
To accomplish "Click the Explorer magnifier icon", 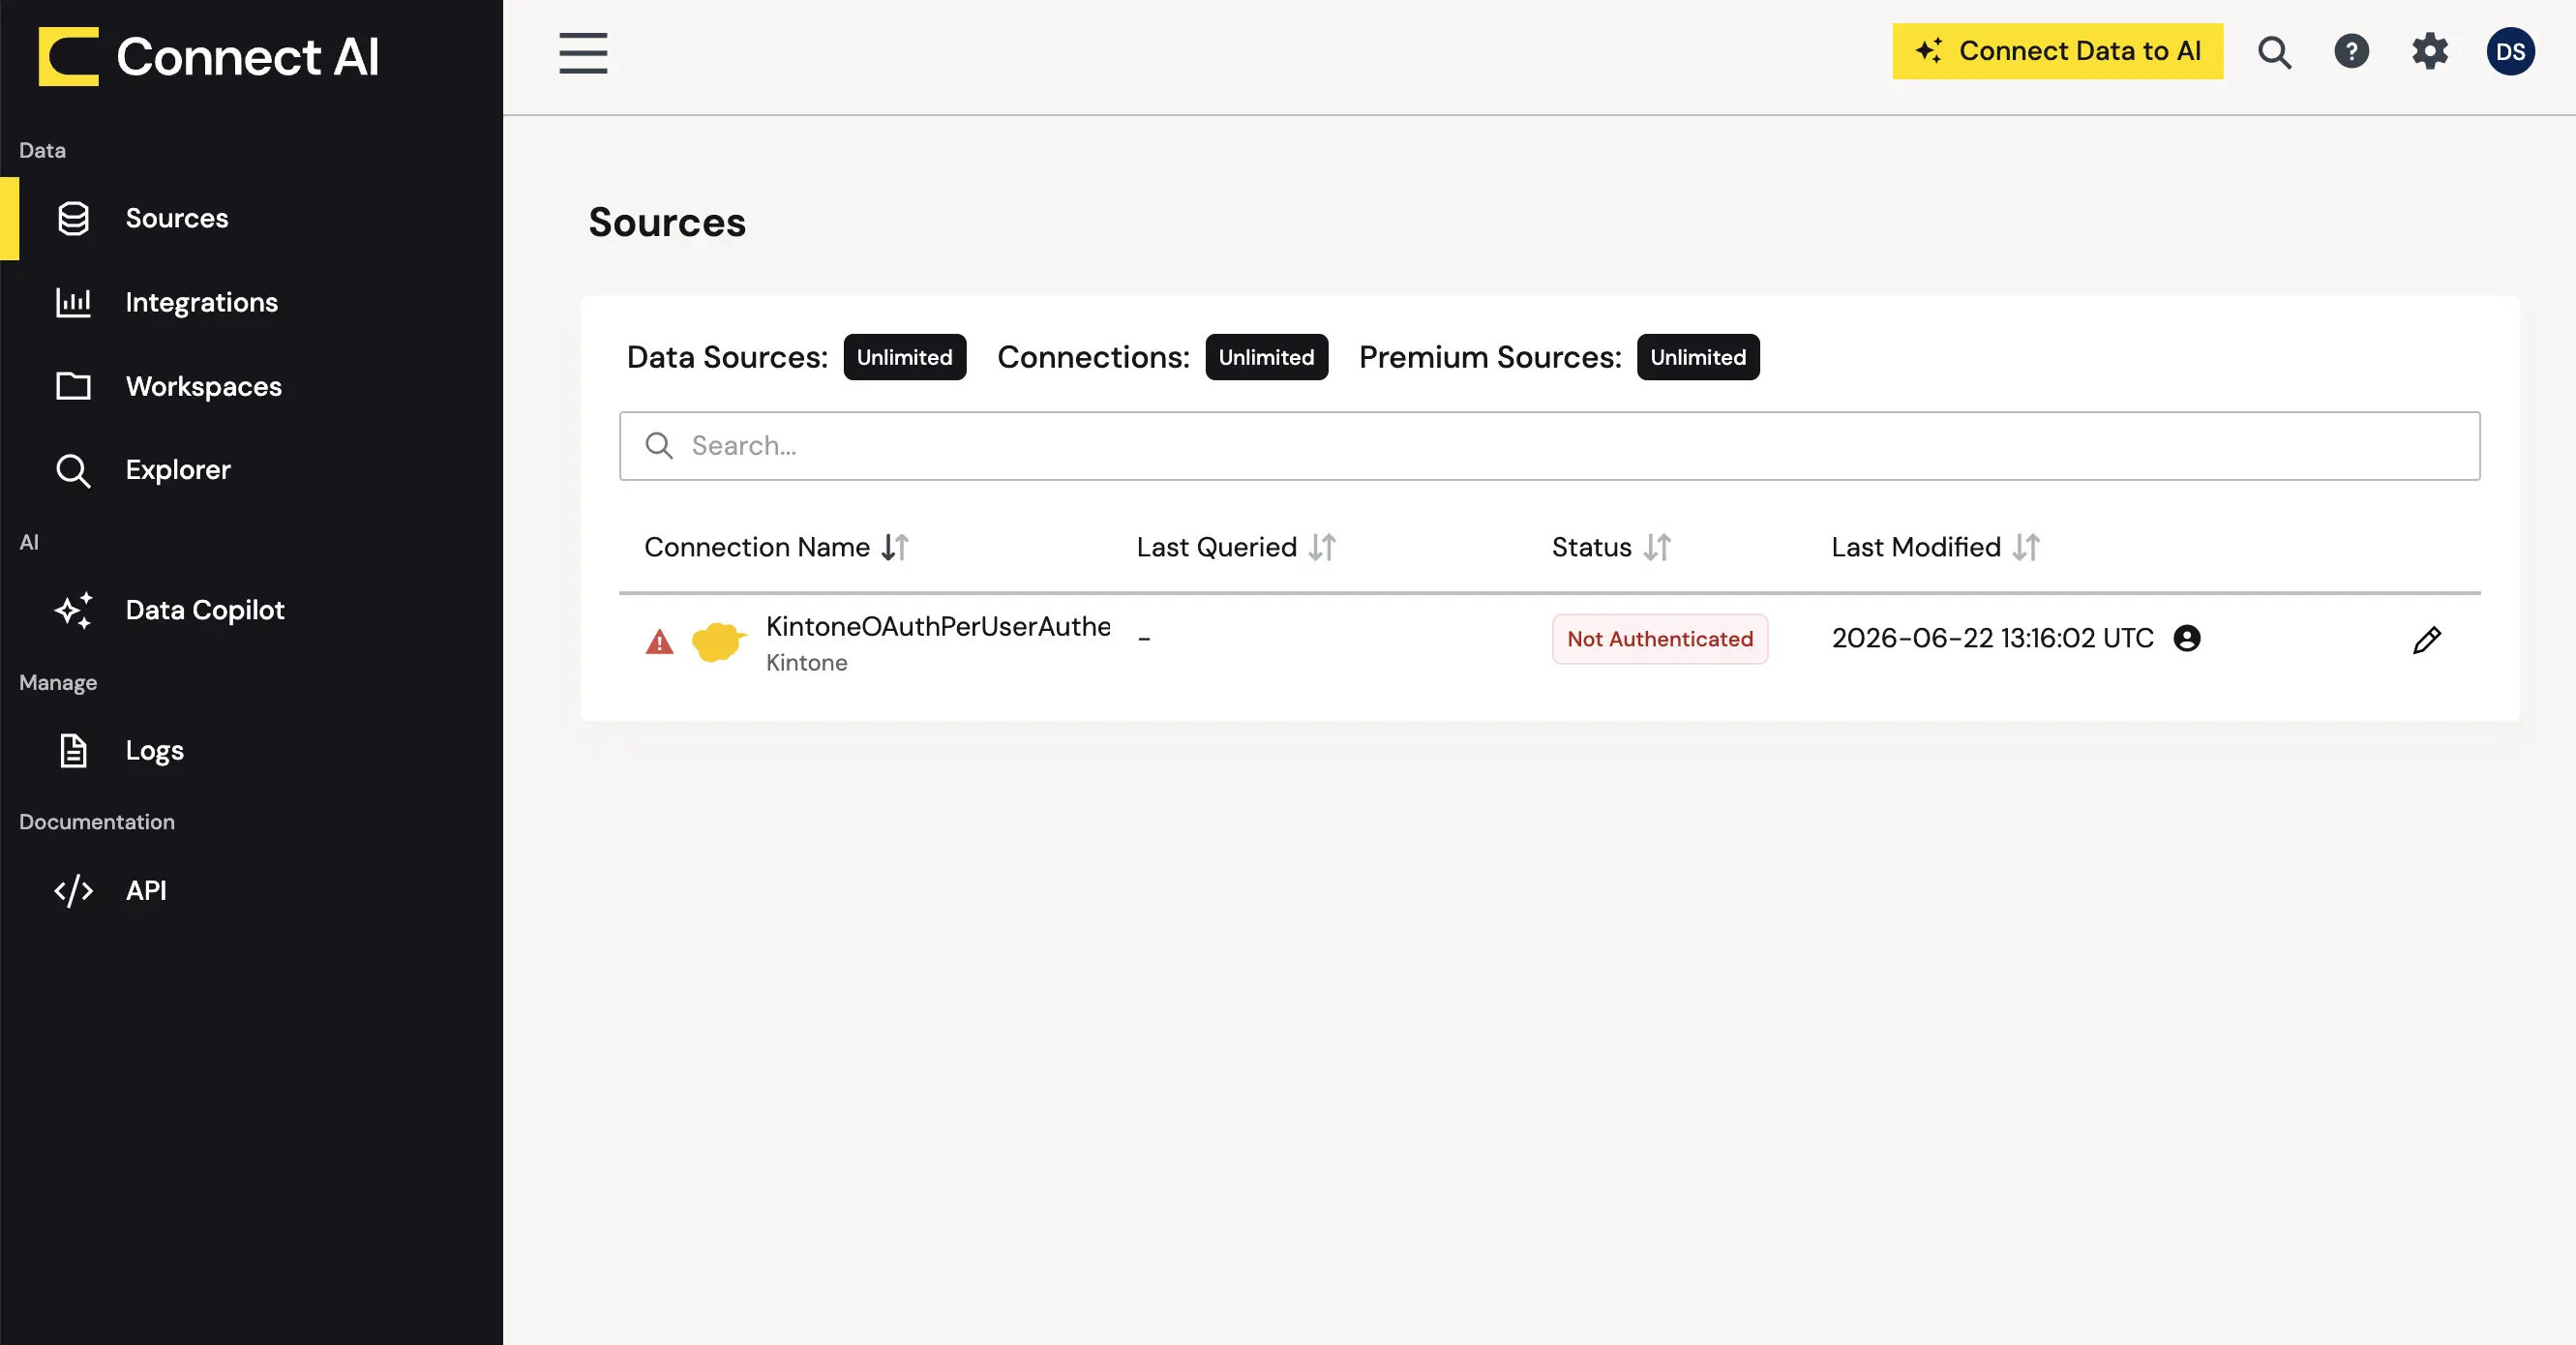I will [x=73, y=470].
